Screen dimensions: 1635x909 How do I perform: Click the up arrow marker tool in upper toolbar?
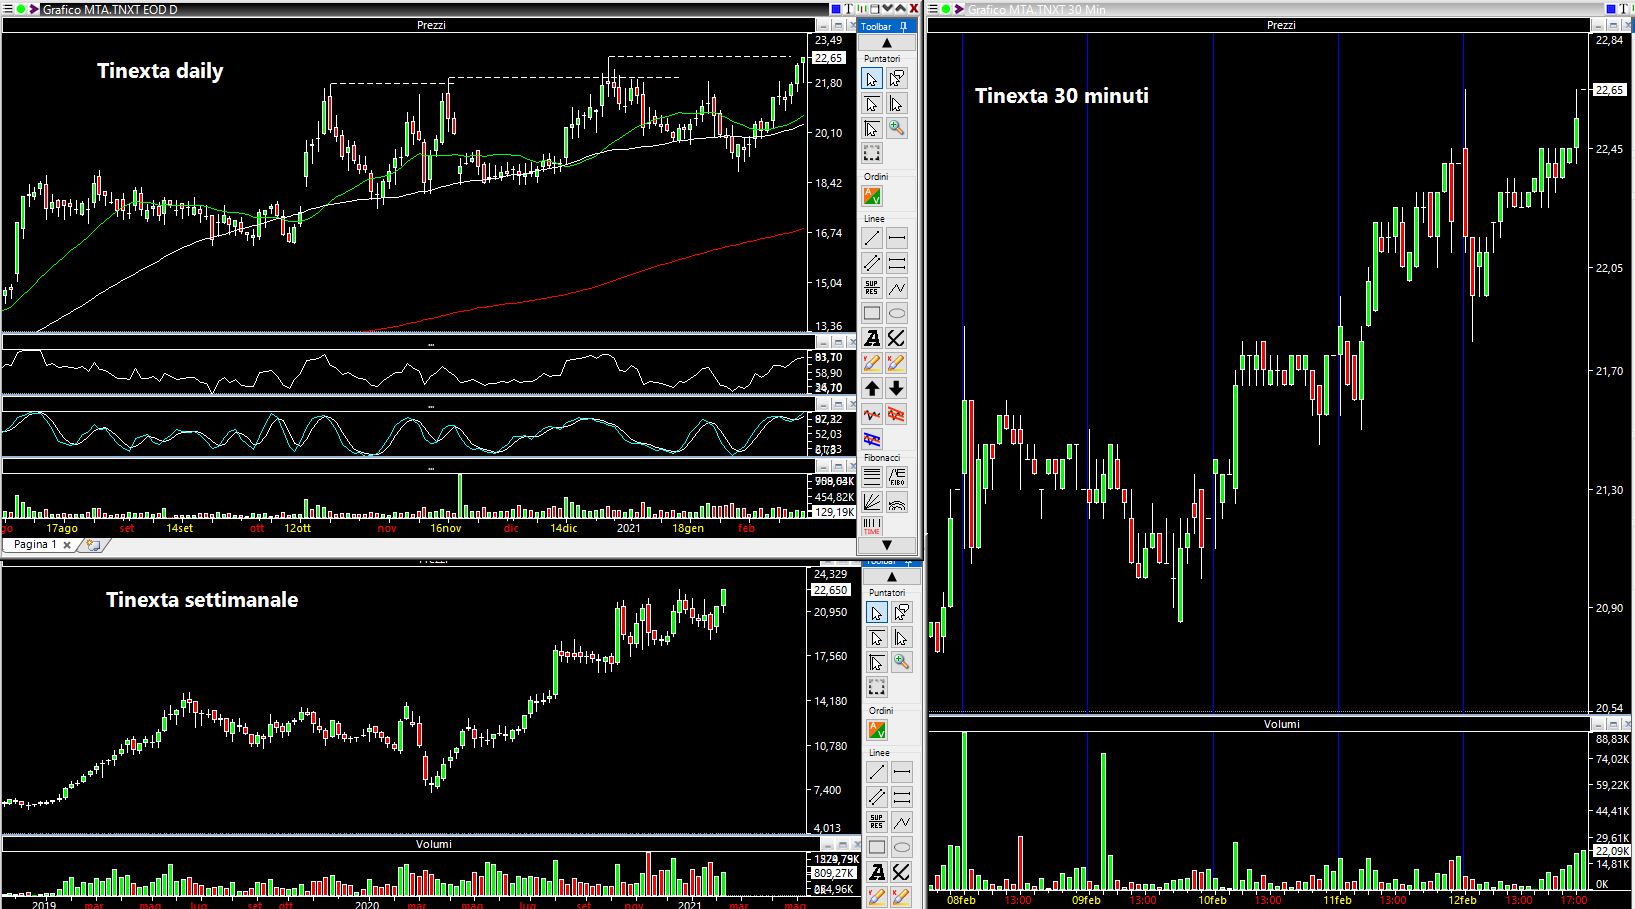[x=872, y=388]
